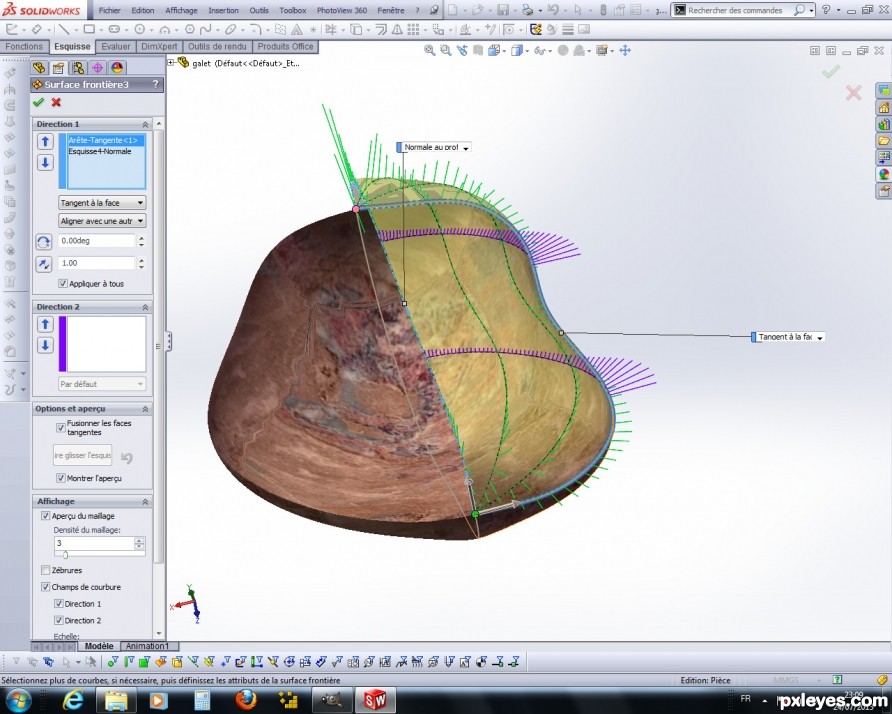
Task: Reverse tangent direction icon beside 1.00
Action: coord(44,263)
